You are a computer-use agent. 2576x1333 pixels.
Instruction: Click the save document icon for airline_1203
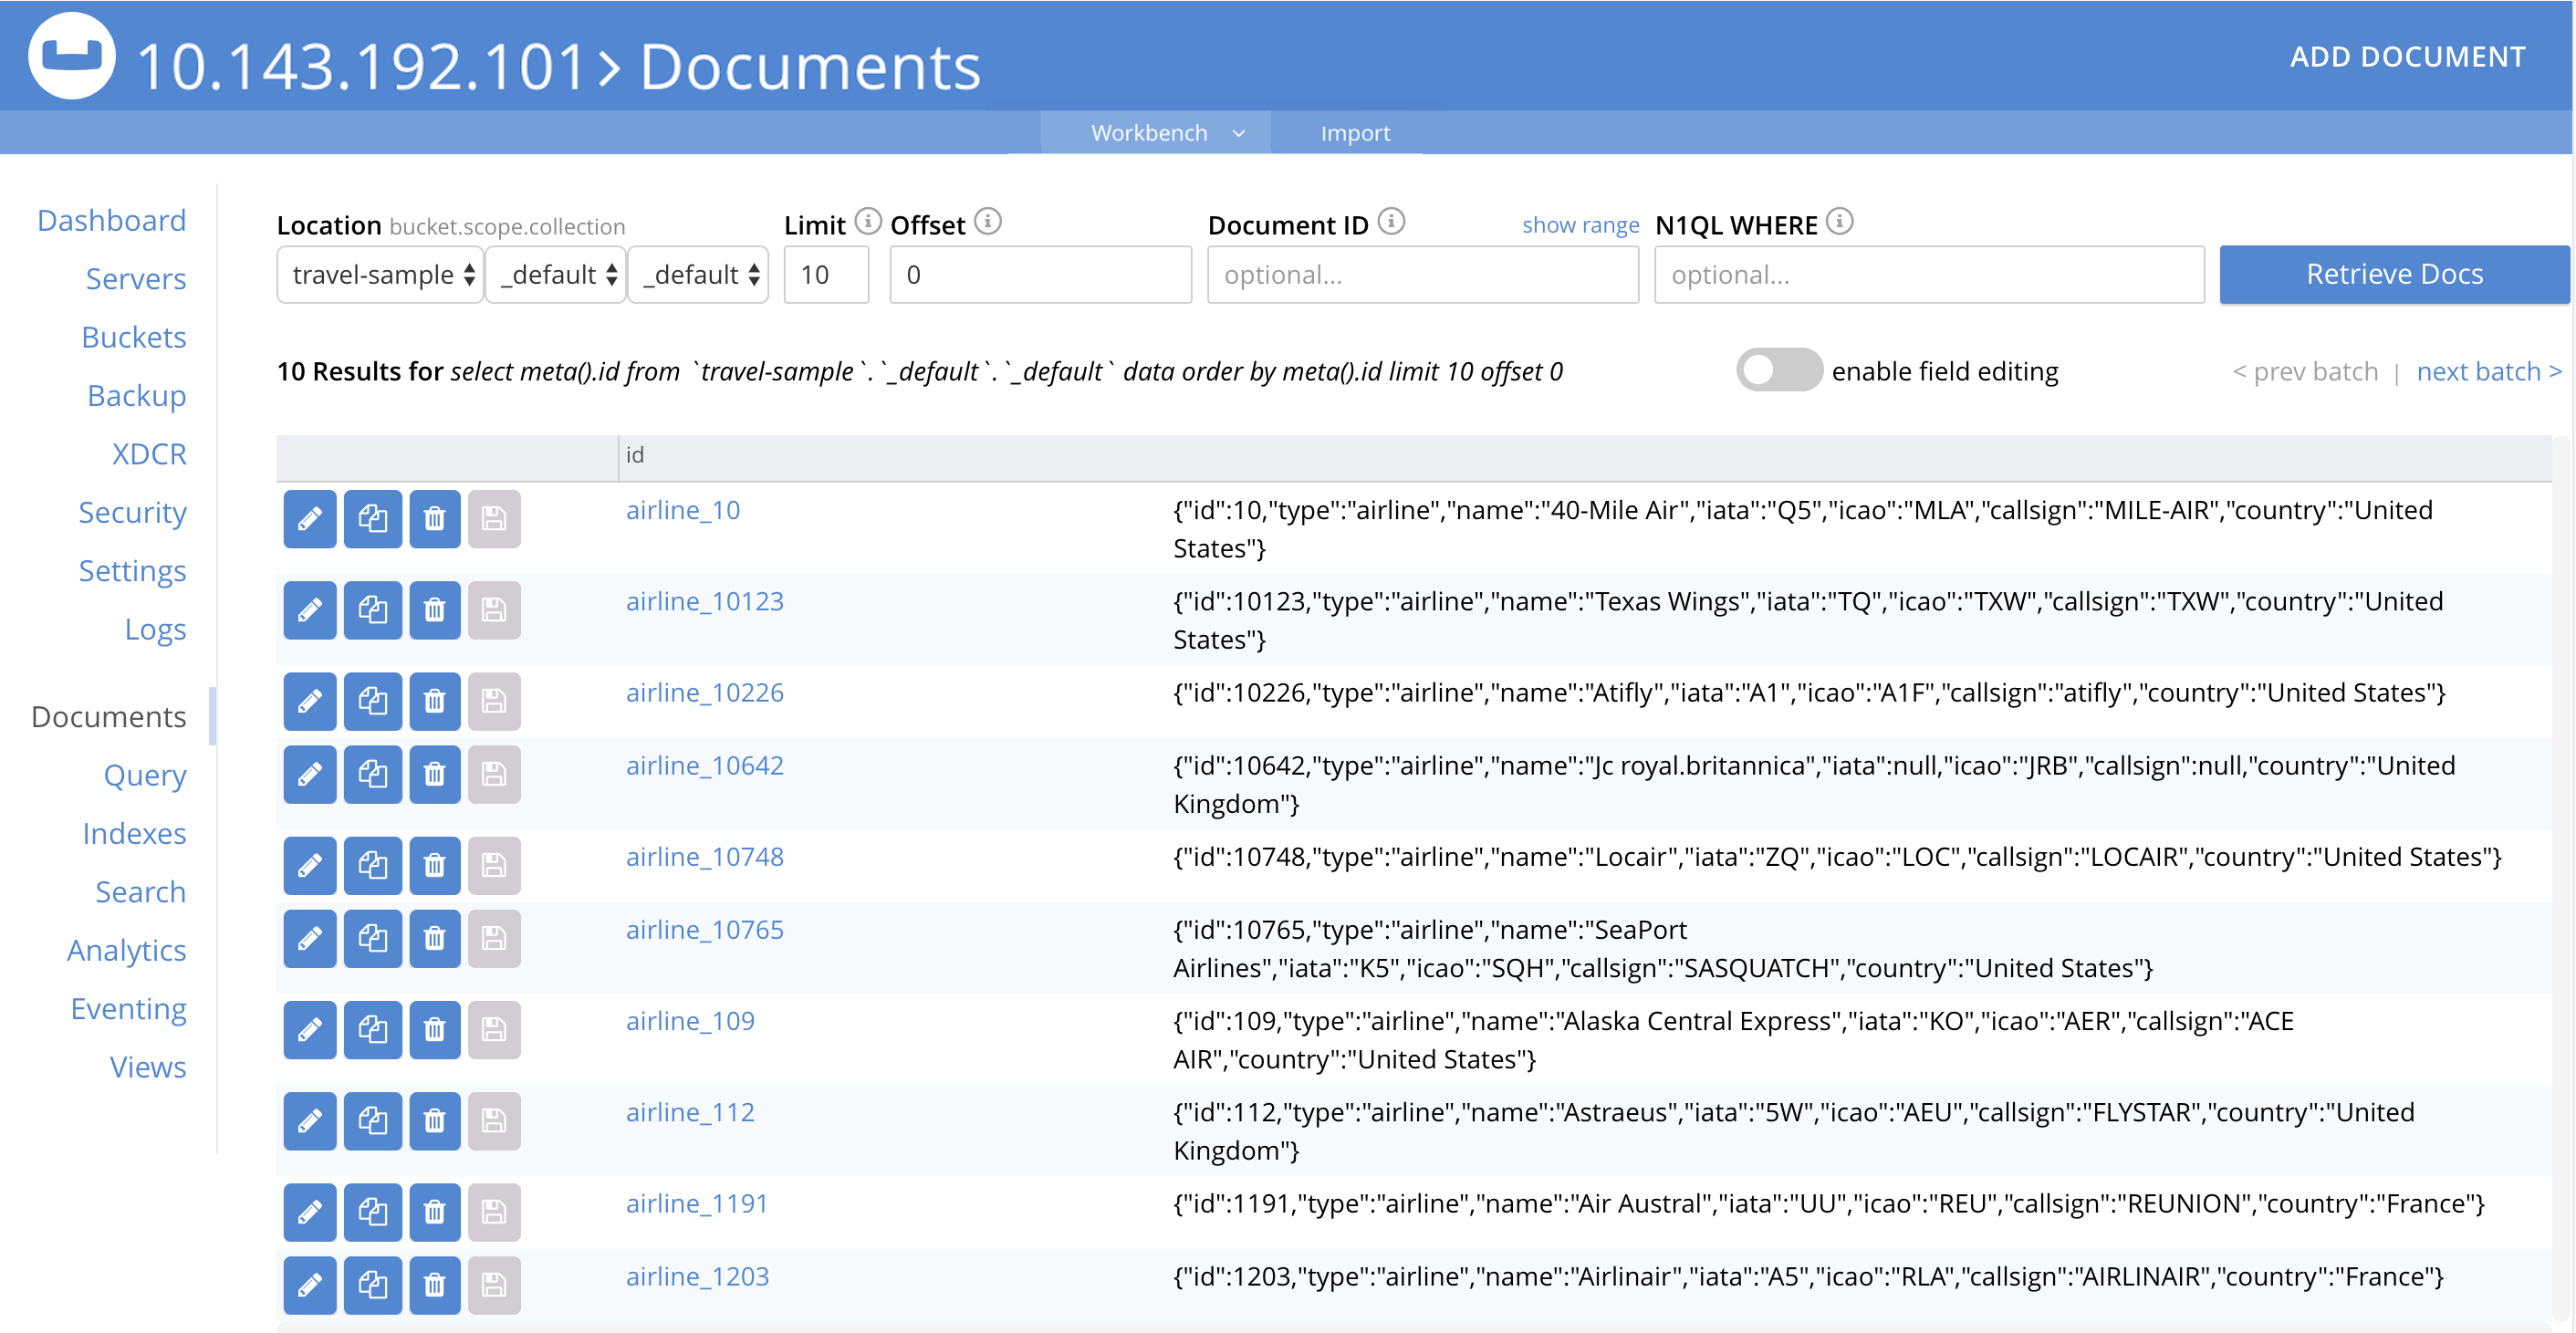point(495,1277)
